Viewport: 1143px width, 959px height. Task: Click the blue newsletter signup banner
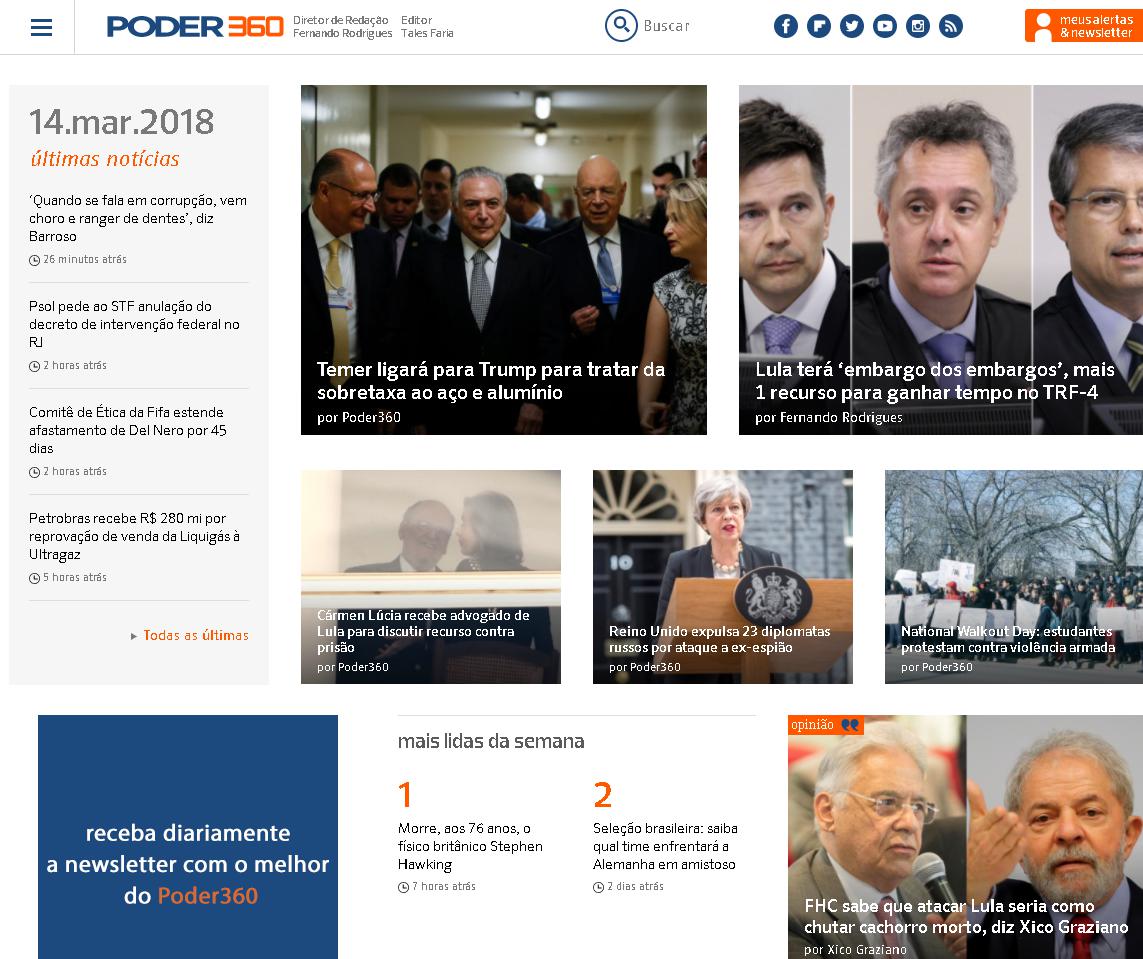coord(188,837)
